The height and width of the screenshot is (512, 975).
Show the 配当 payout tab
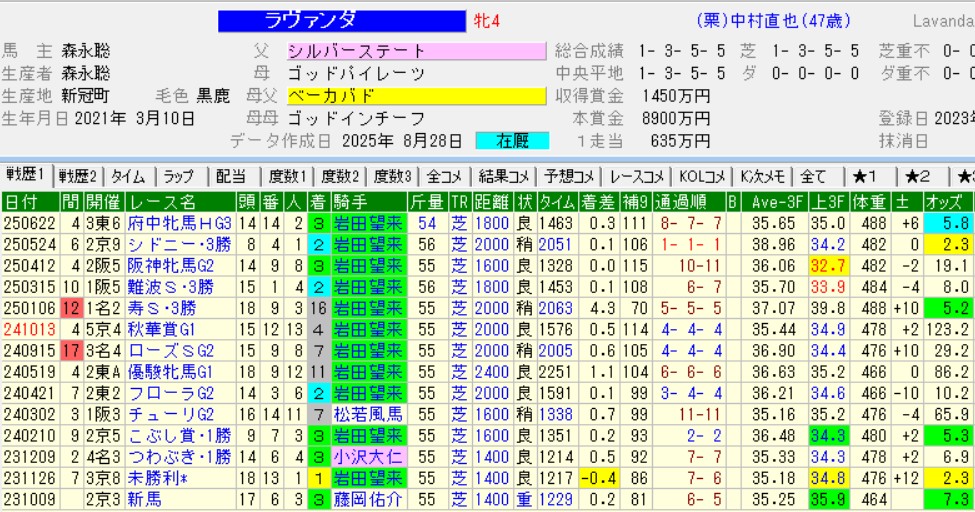[230, 177]
